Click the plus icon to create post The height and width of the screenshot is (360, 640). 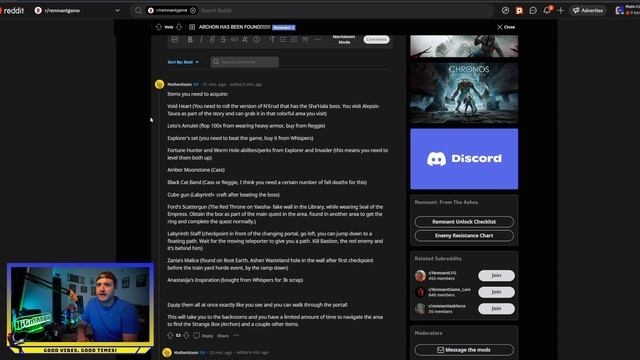(x=560, y=11)
